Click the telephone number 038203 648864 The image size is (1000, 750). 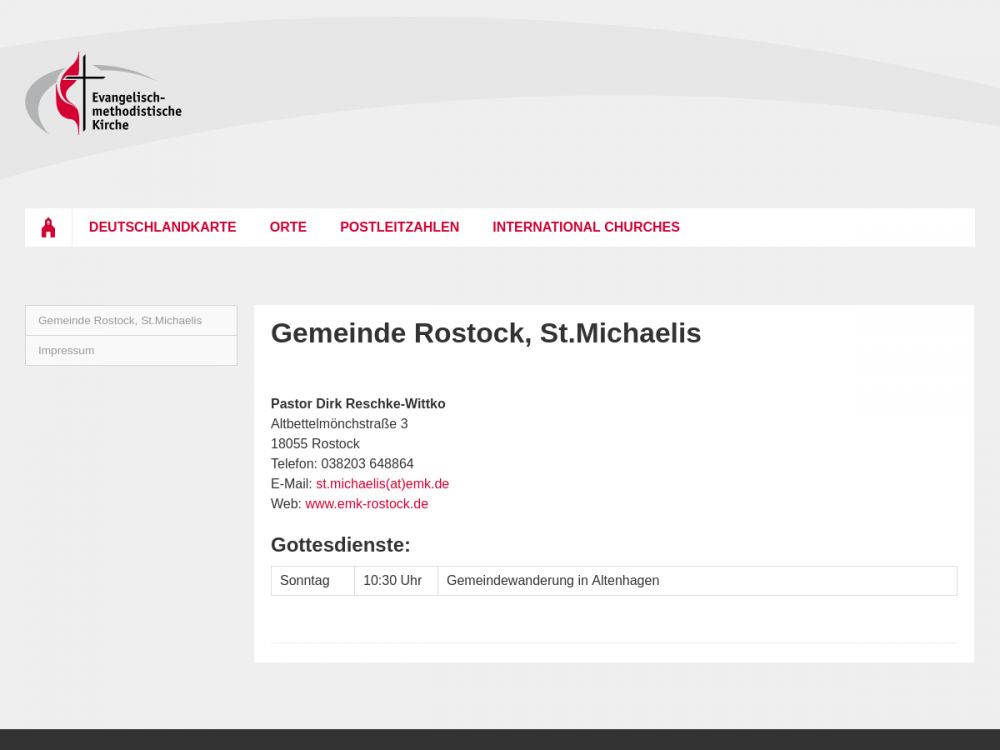tap(367, 464)
